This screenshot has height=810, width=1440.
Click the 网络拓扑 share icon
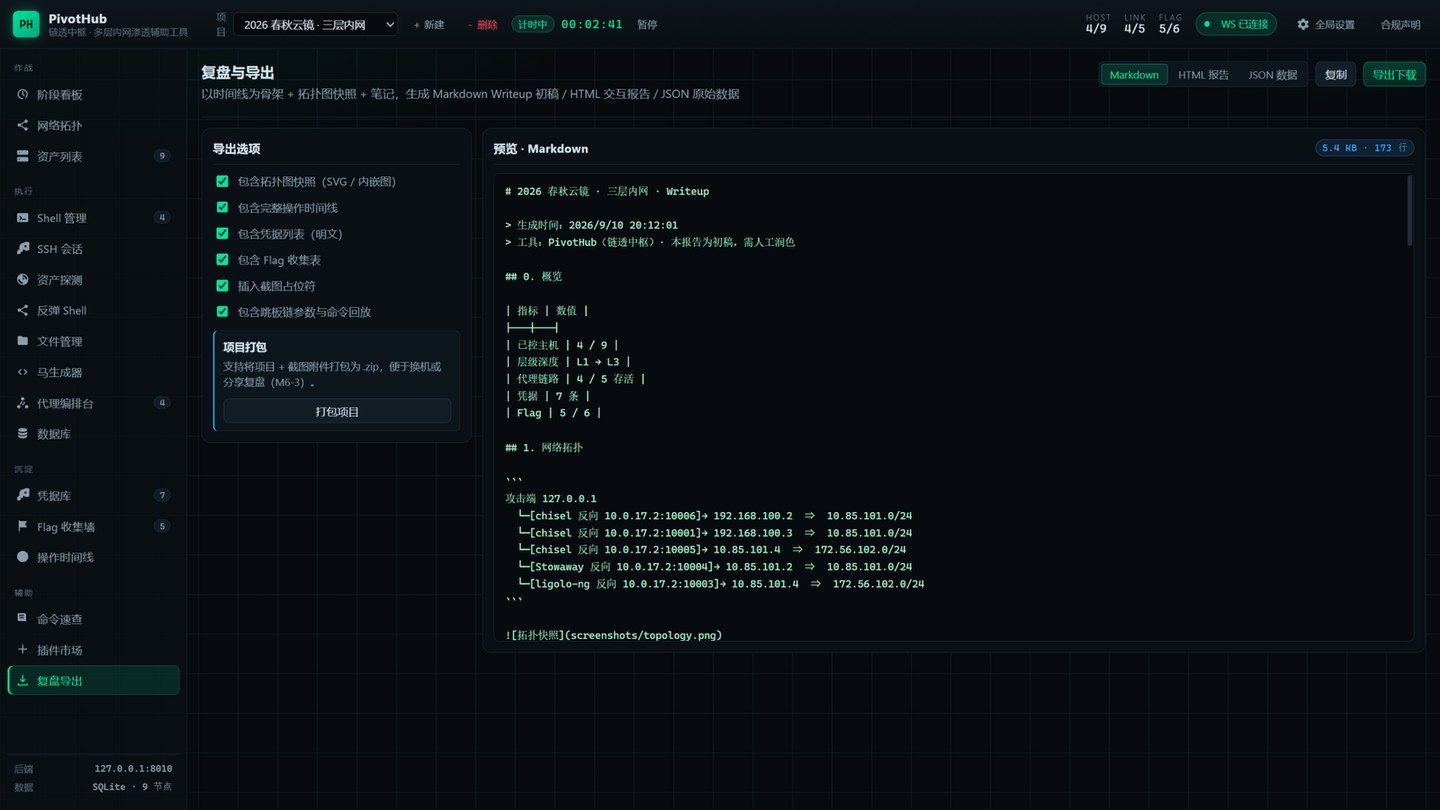pyautogui.click(x=23, y=126)
